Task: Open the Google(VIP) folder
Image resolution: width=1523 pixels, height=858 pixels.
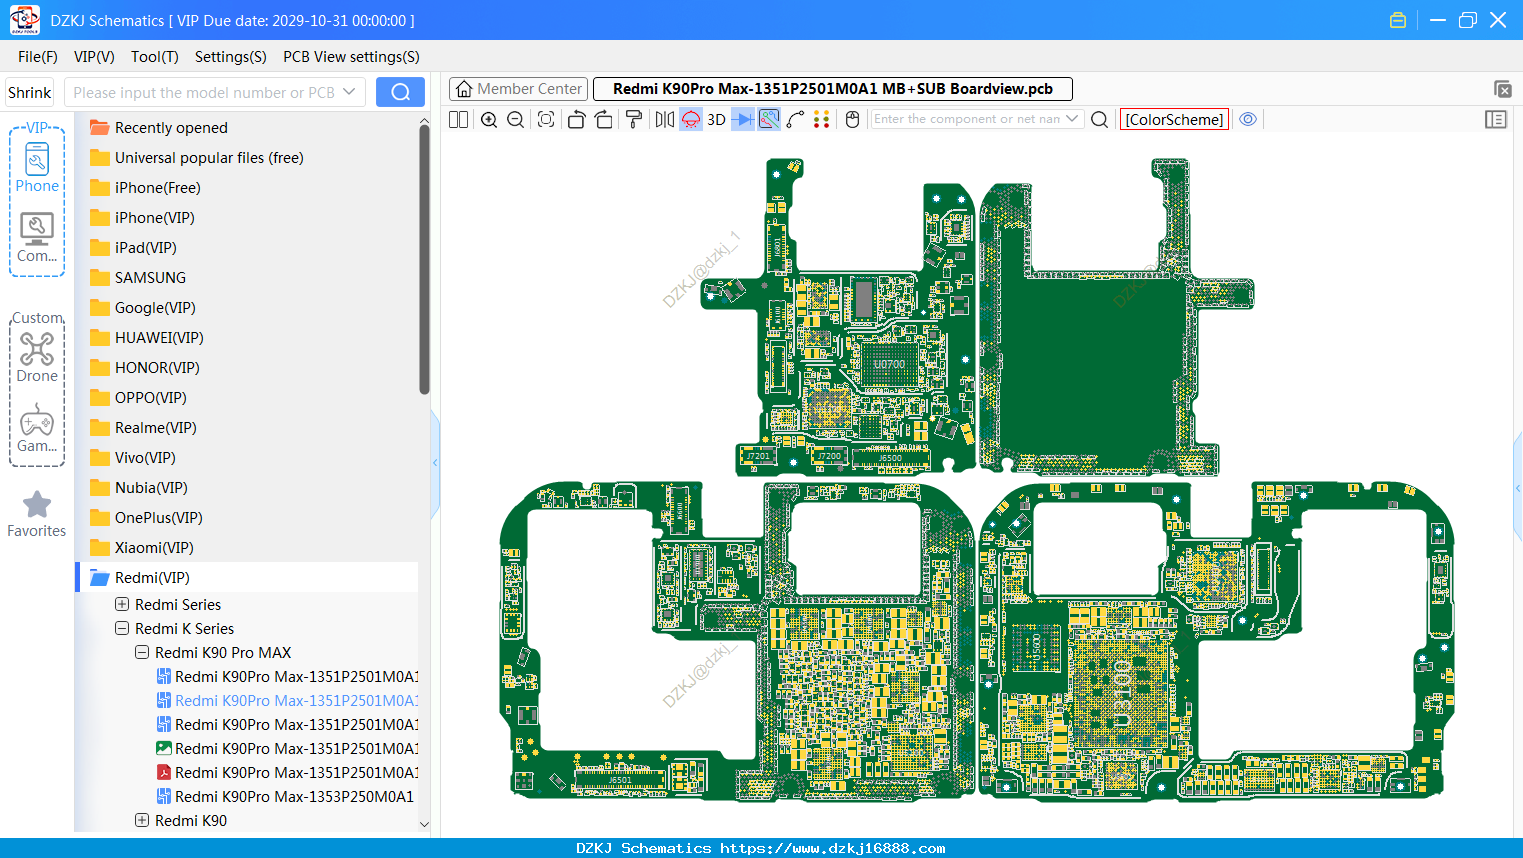Action: click(155, 307)
